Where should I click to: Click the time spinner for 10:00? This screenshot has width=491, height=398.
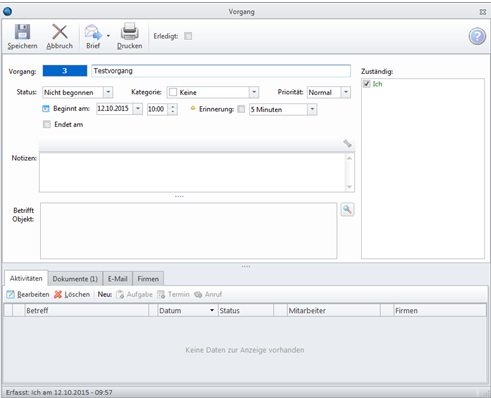coord(172,109)
